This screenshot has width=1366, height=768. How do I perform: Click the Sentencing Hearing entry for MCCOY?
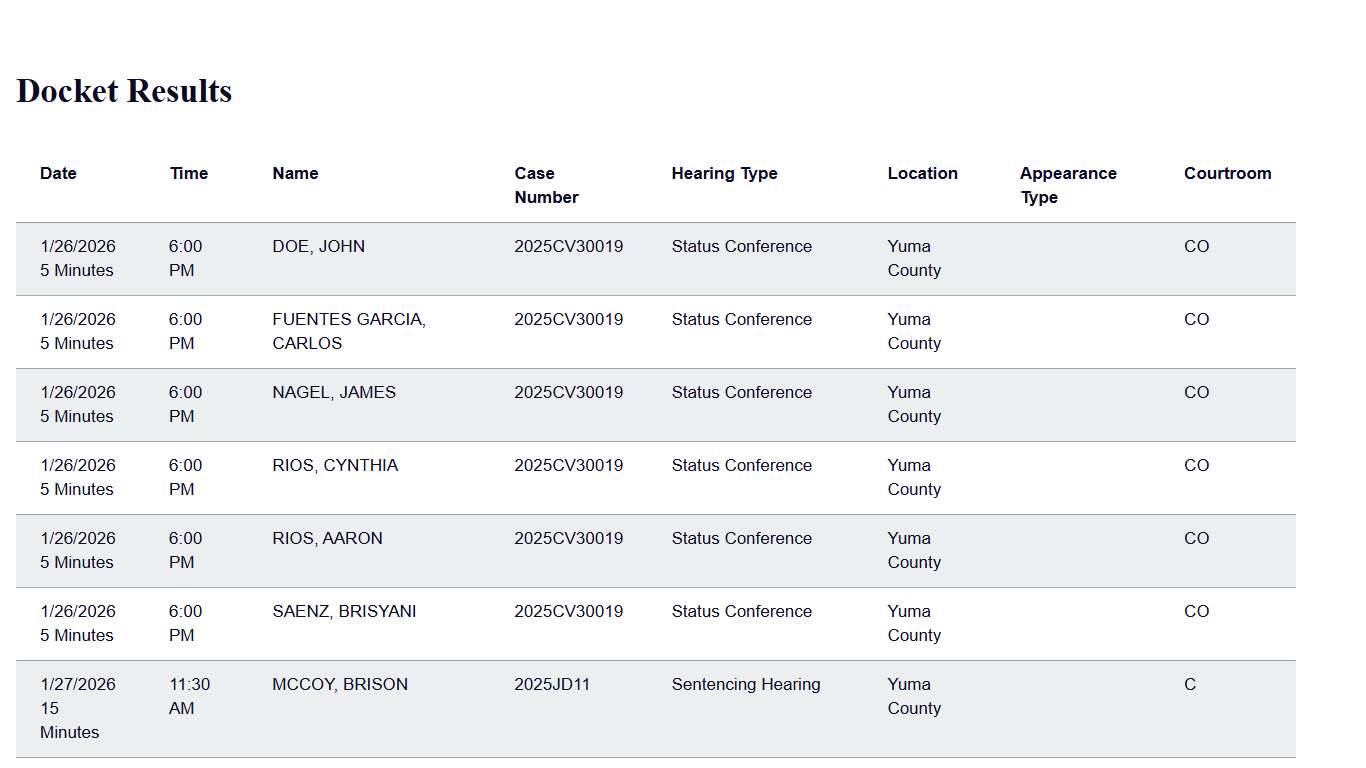click(745, 684)
